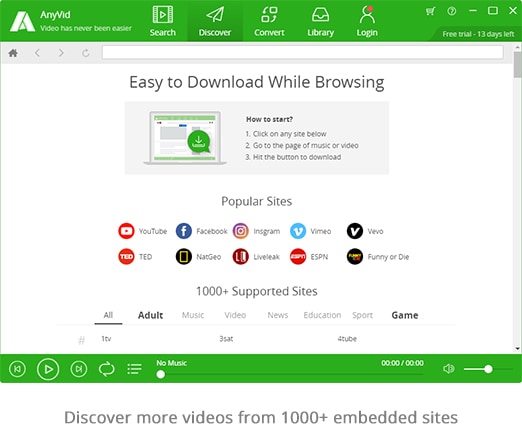This screenshot has width=522, height=424.
Task: Select the Sport sites tab
Action: (x=362, y=315)
